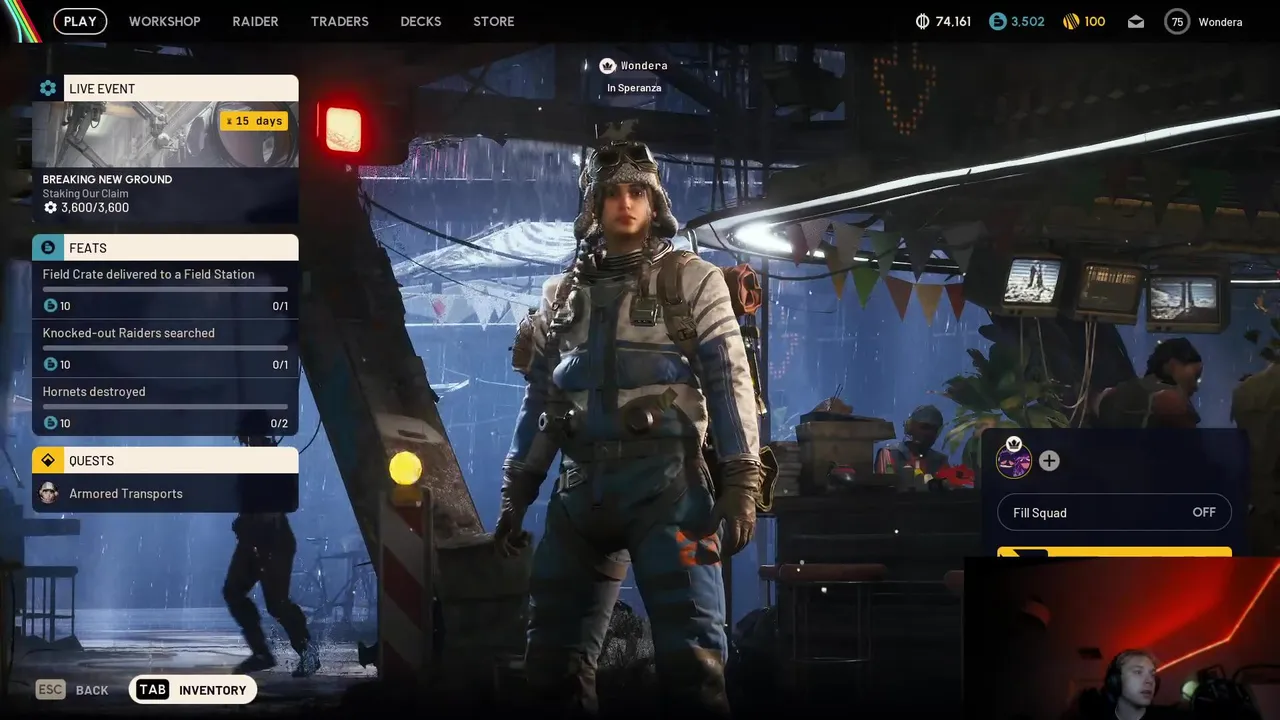Click the cog icon beside 3,600/3,600
The width and height of the screenshot is (1280, 720).
click(x=50, y=208)
